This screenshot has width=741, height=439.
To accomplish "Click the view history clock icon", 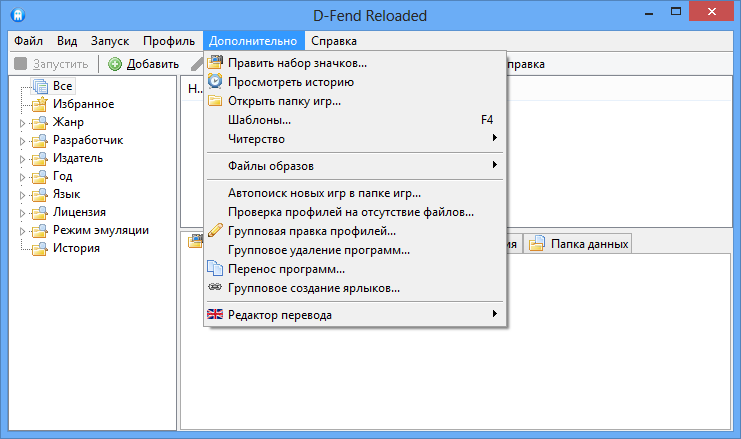I will tap(215, 82).
